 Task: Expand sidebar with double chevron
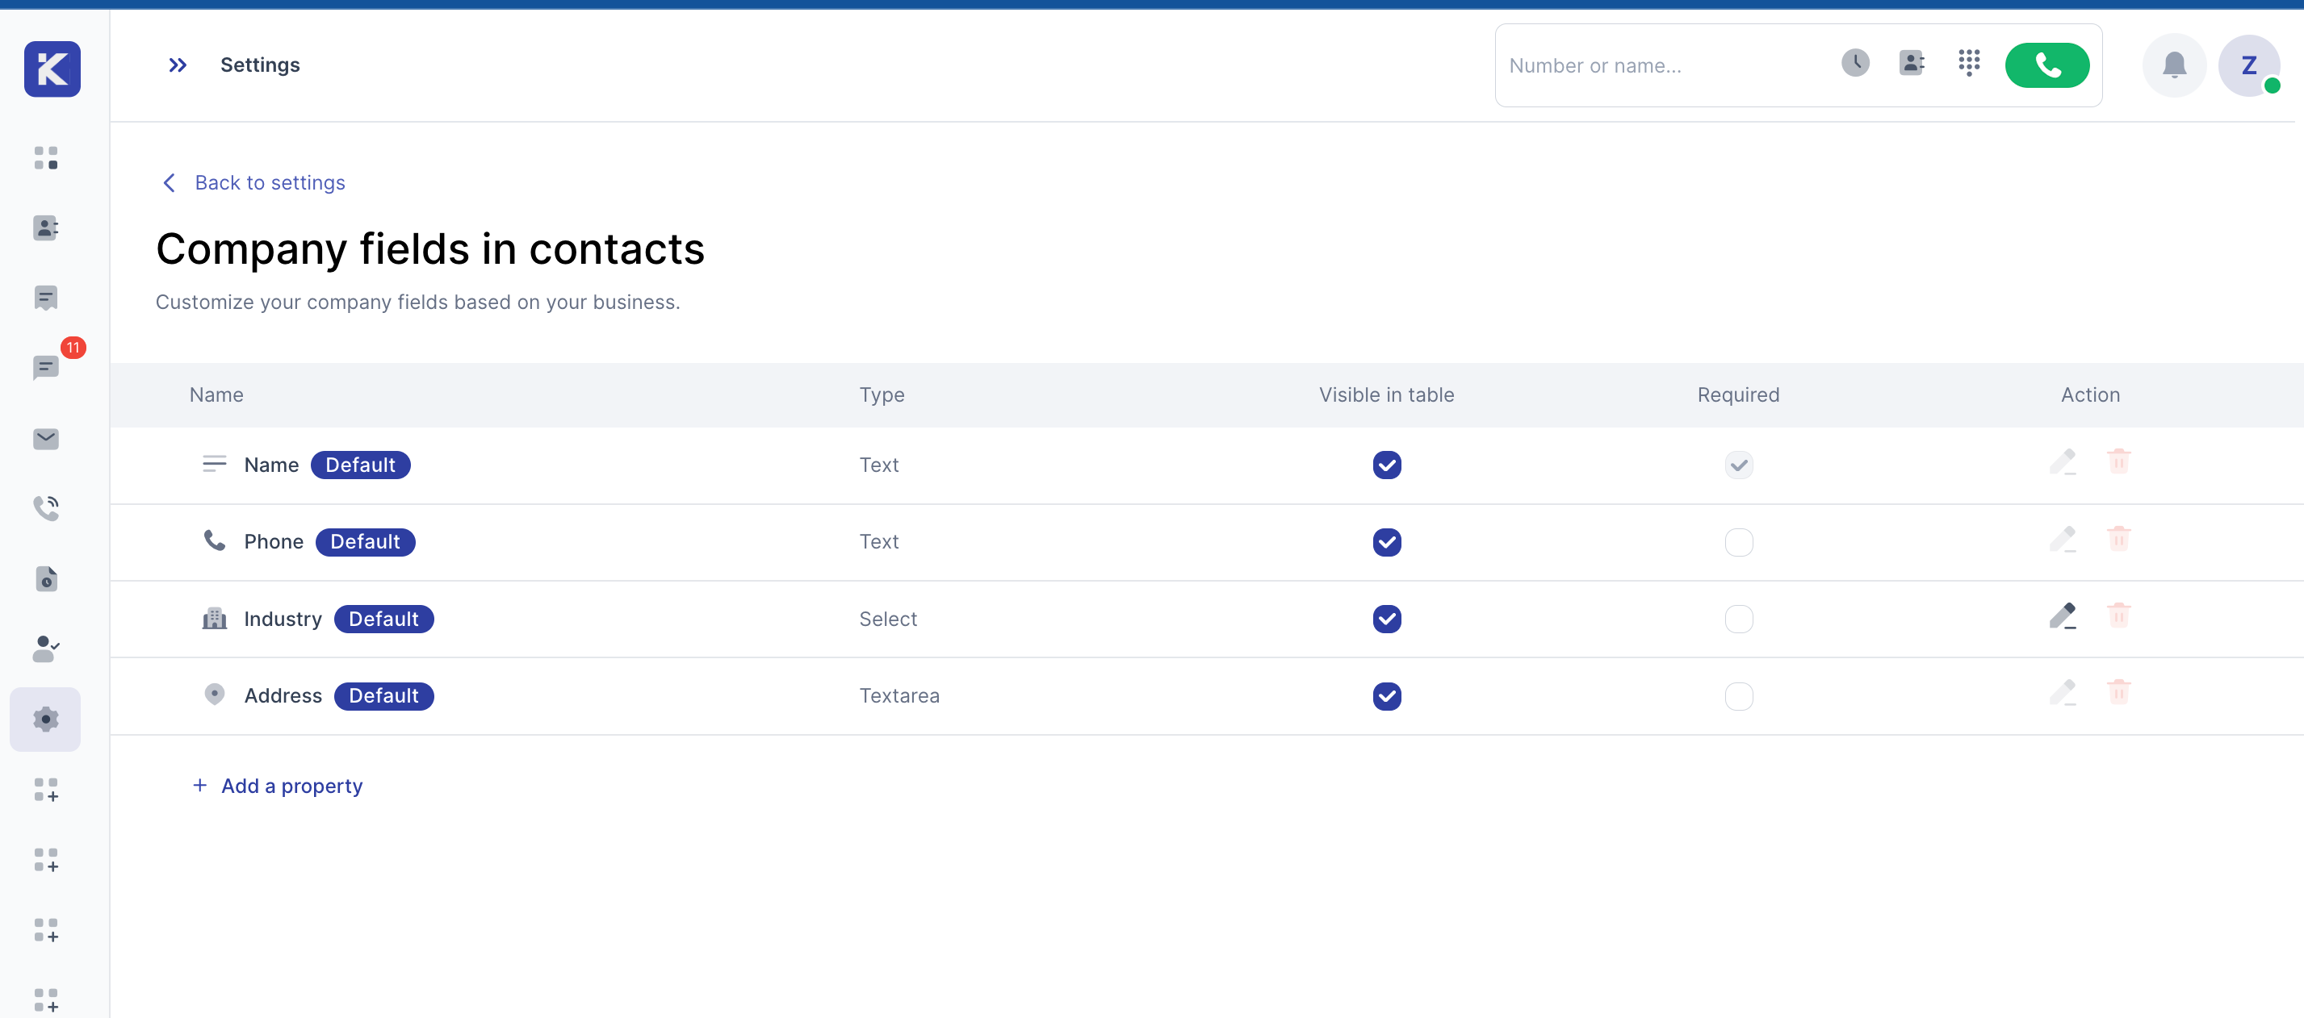pyautogui.click(x=178, y=65)
